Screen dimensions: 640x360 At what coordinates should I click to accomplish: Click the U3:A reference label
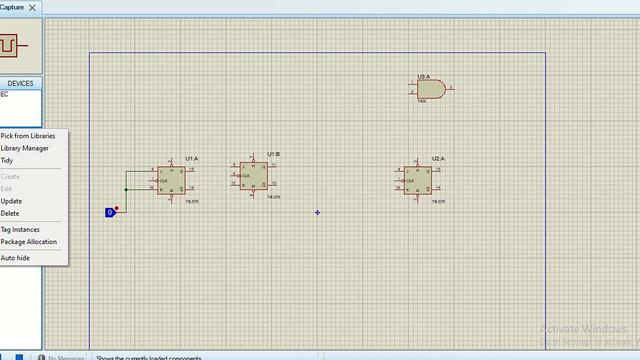[x=423, y=76]
